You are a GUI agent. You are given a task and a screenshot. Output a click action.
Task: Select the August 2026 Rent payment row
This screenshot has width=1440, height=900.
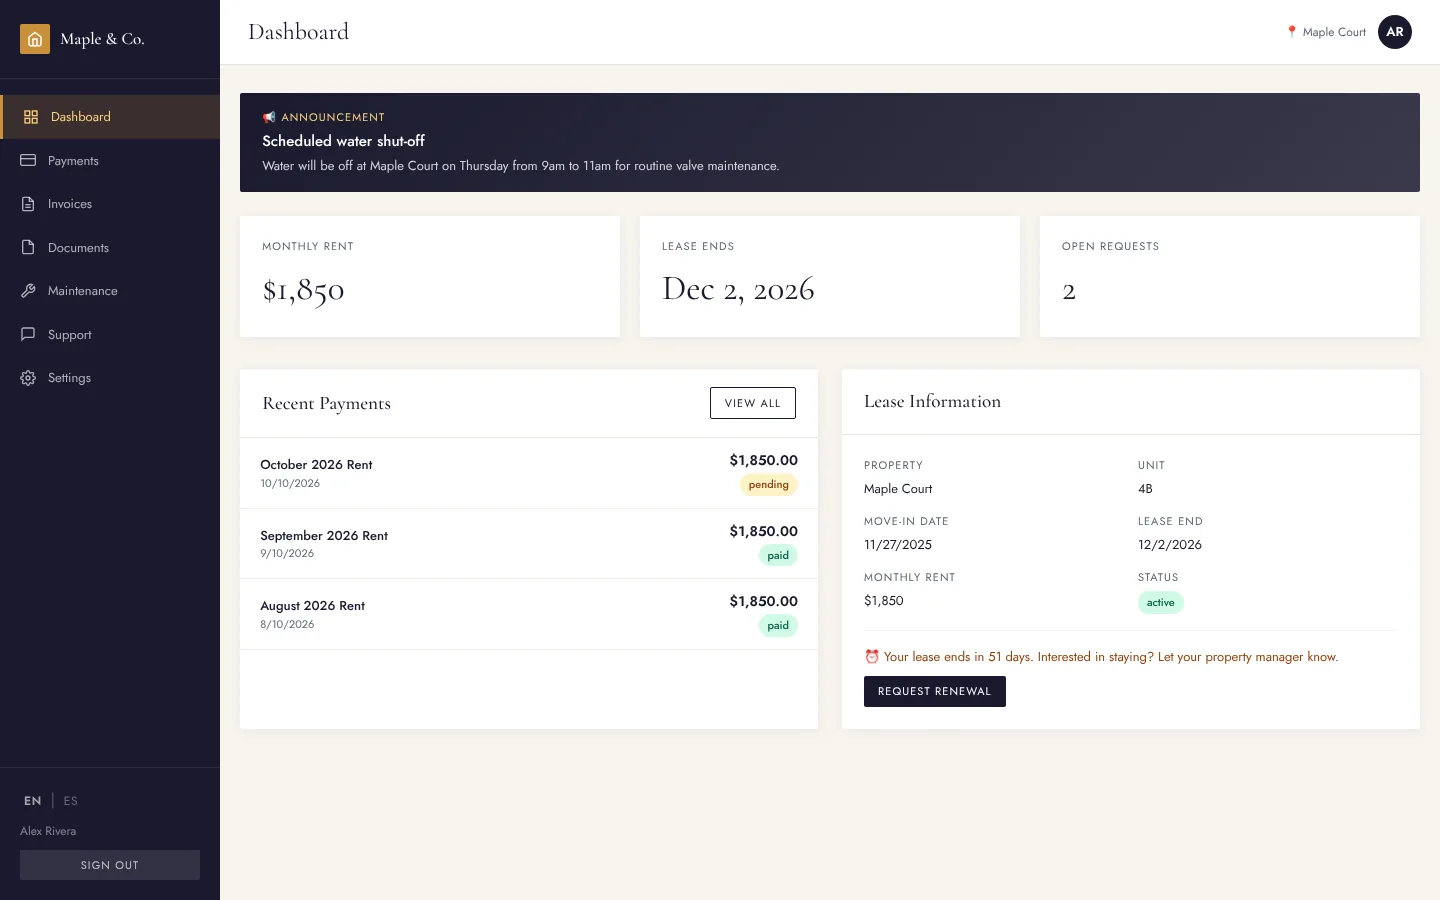coord(529,614)
